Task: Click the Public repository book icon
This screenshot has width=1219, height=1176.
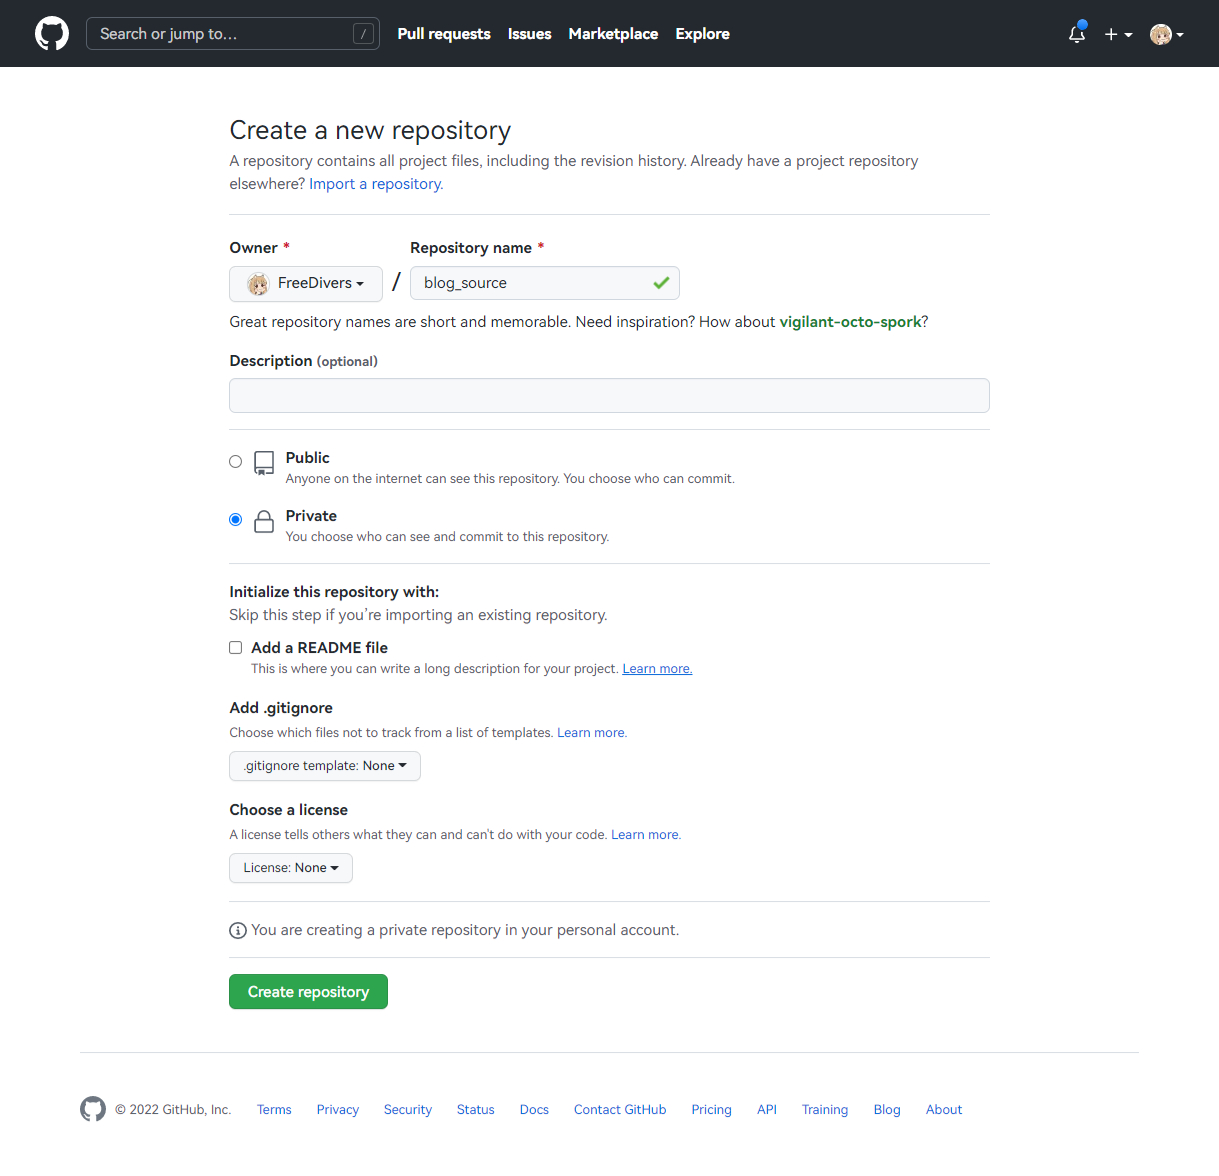Action: (264, 463)
